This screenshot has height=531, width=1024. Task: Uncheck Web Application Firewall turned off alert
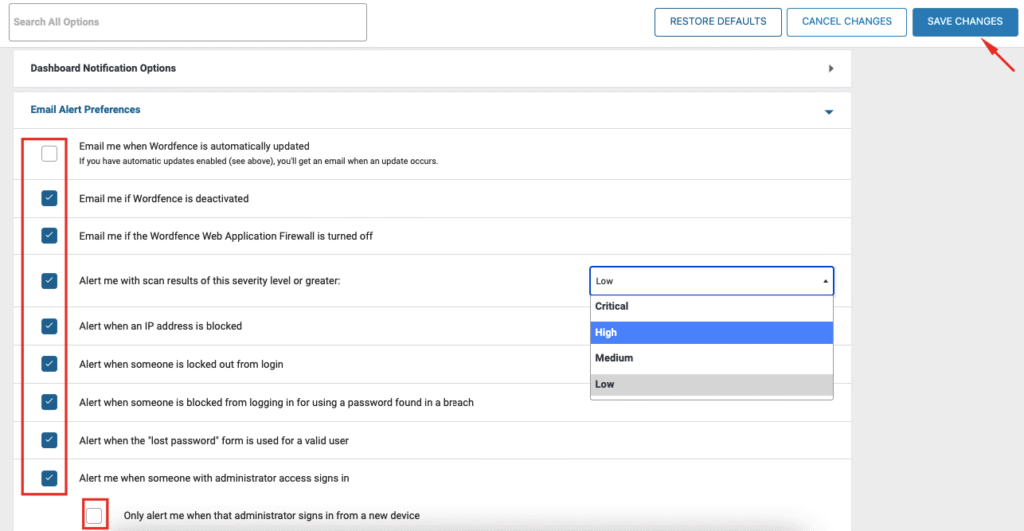(49, 235)
